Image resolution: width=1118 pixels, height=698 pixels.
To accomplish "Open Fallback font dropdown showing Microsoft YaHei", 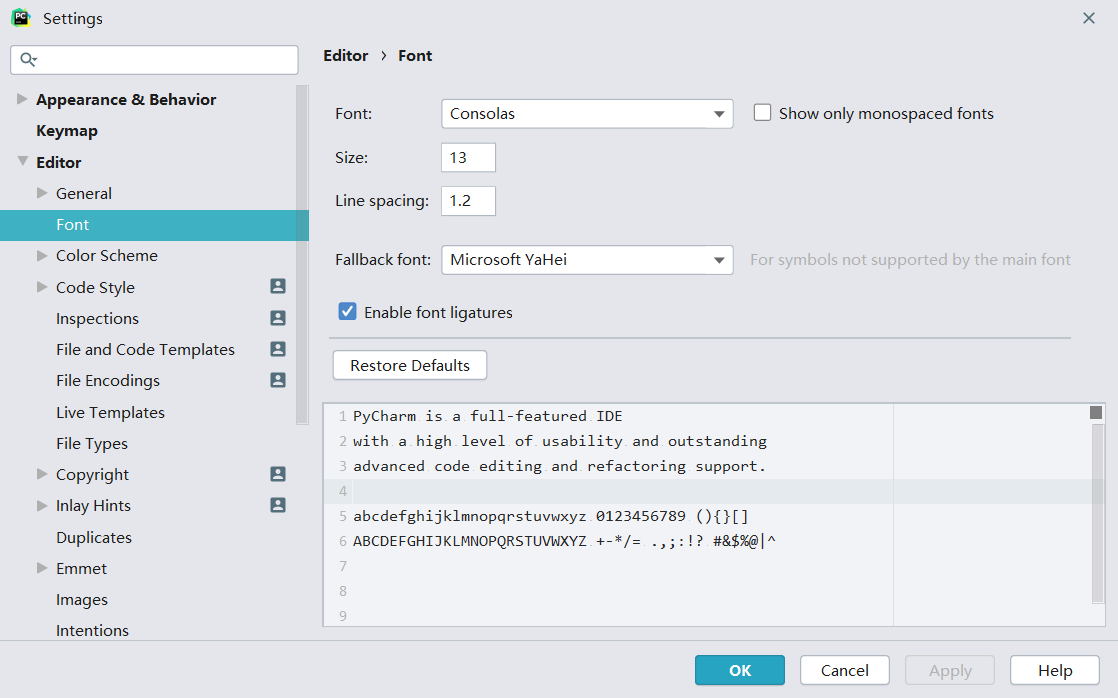I will [x=587, y=260].
